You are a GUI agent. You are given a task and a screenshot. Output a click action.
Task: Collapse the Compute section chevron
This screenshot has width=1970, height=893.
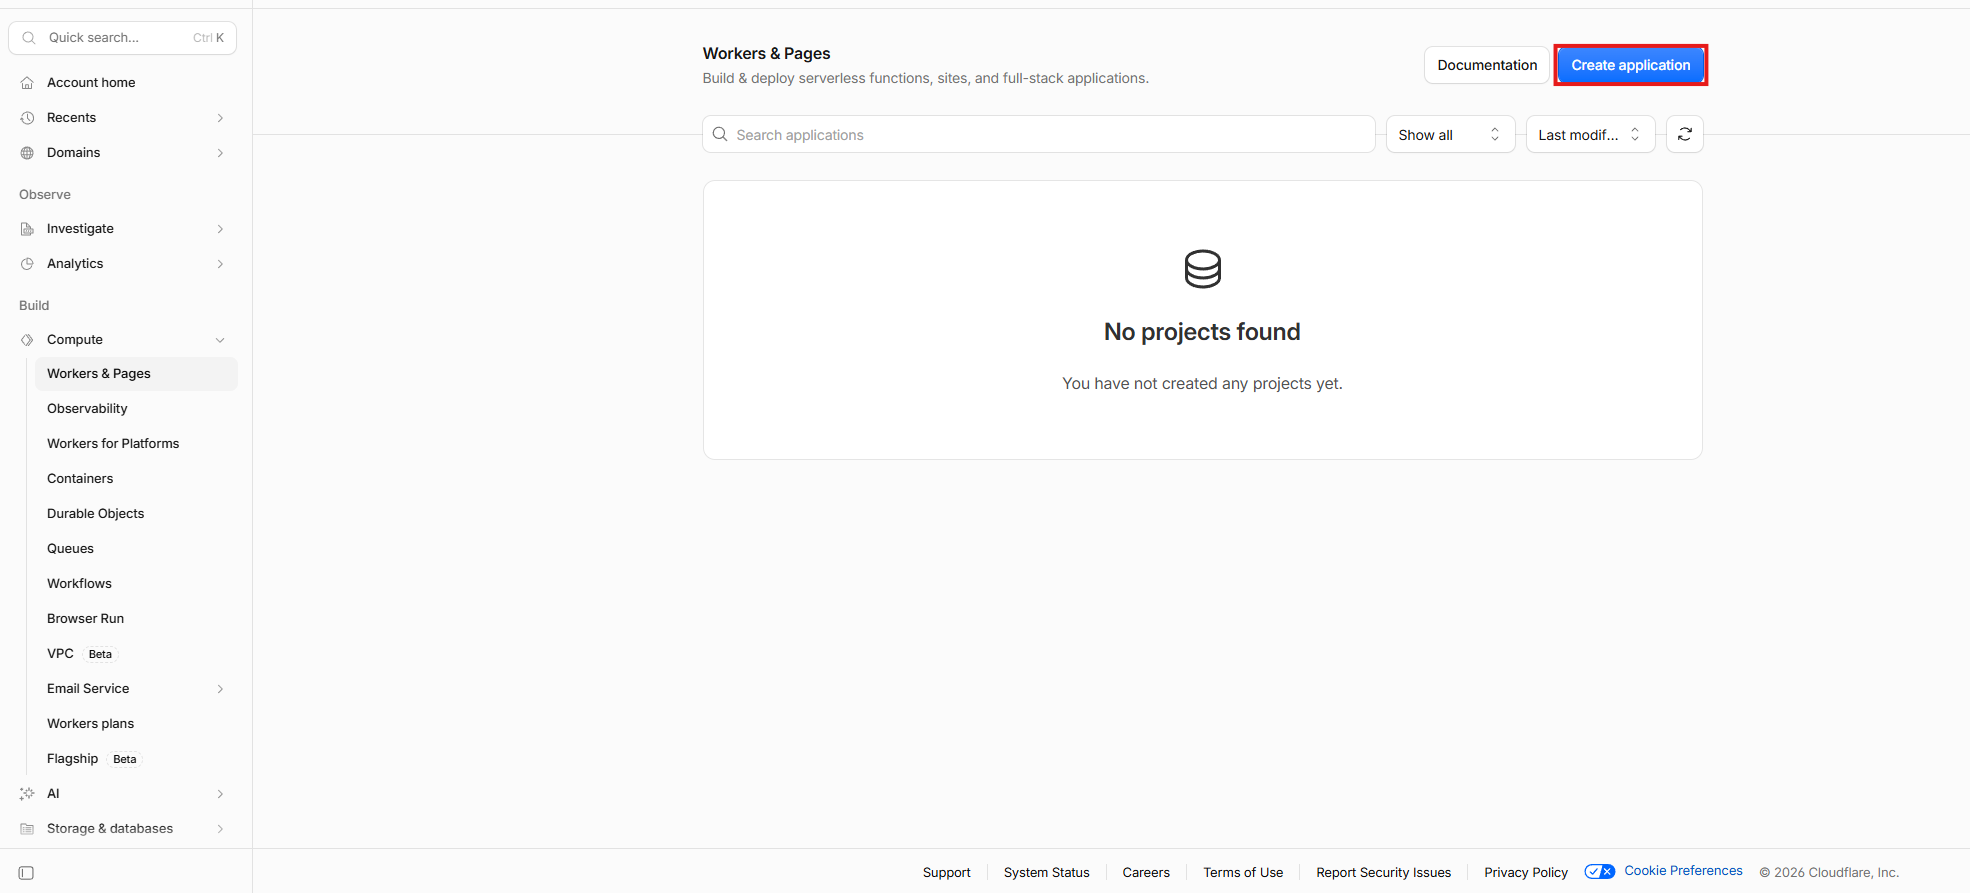click(220, 340)
